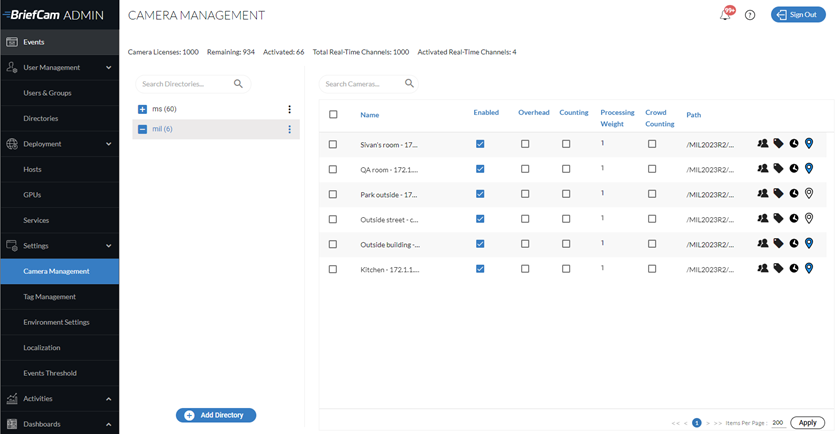Expand the ms (60) directory
Screen dimensions: 837x434
click(x=143, y=109)
